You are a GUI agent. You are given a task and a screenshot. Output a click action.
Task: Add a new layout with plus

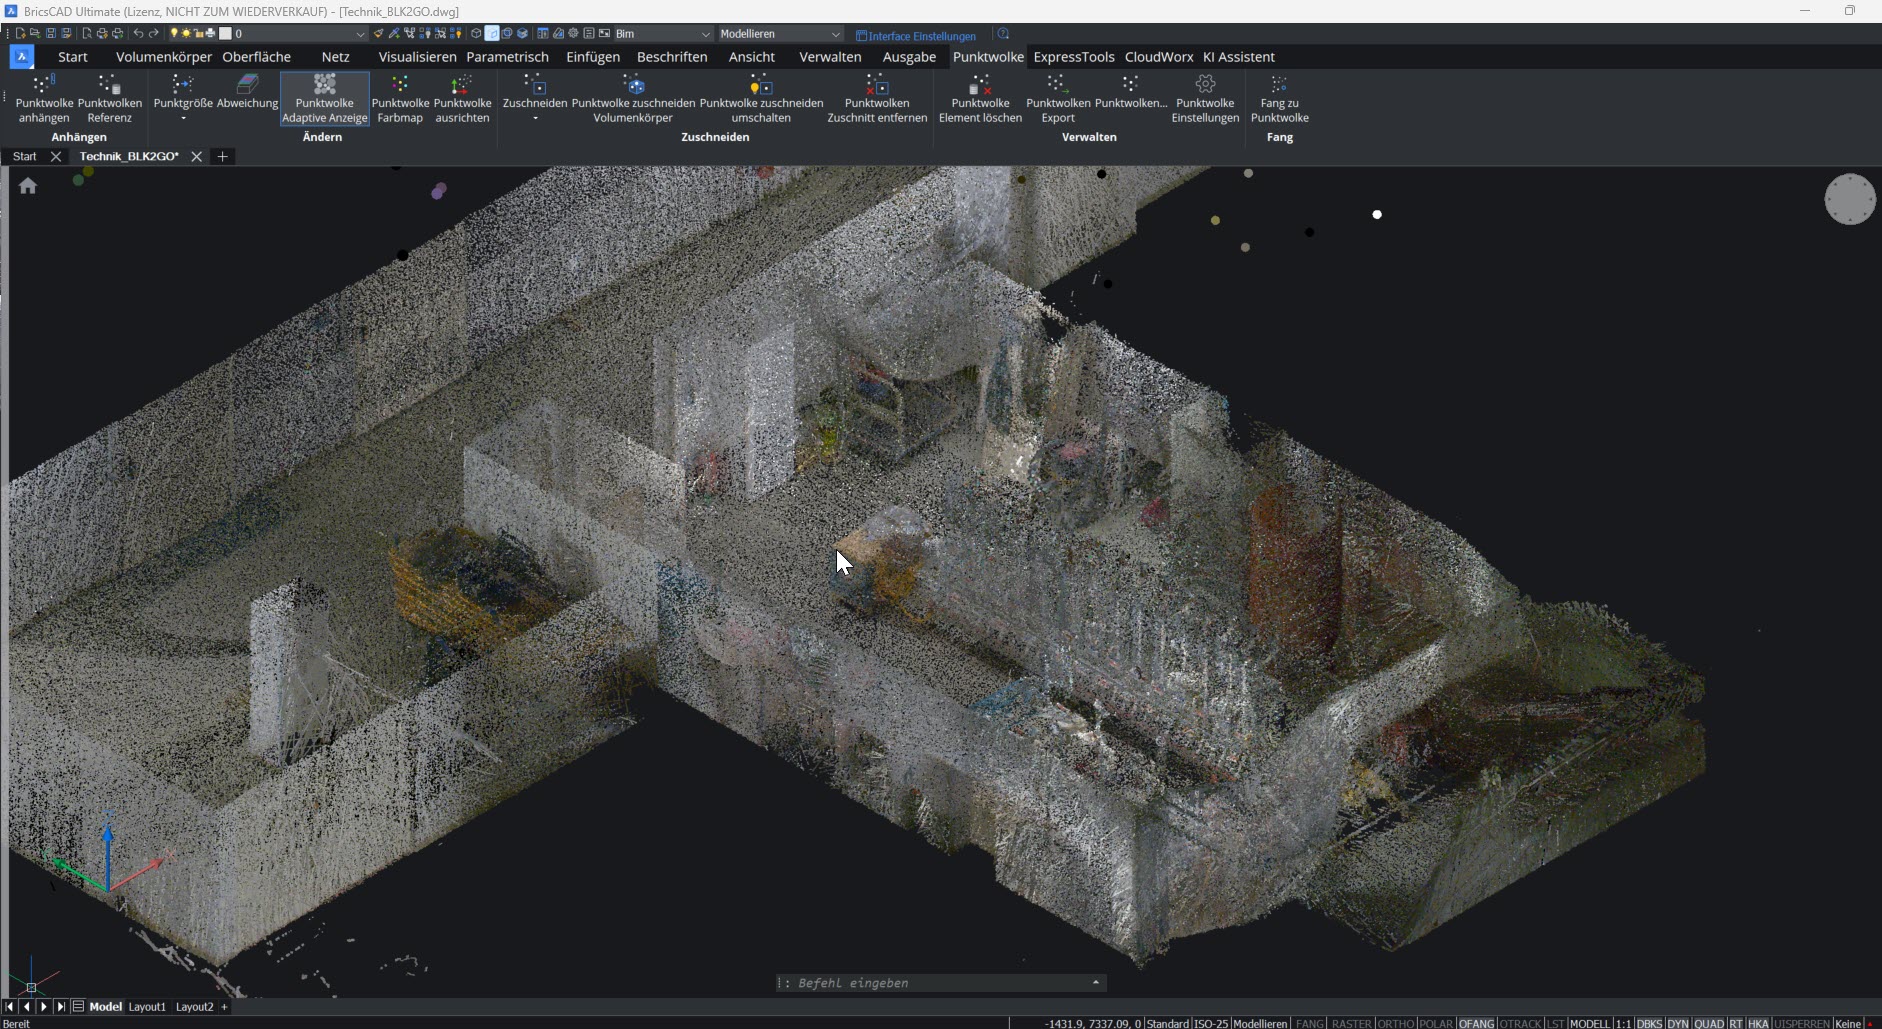click(224, 1007)
